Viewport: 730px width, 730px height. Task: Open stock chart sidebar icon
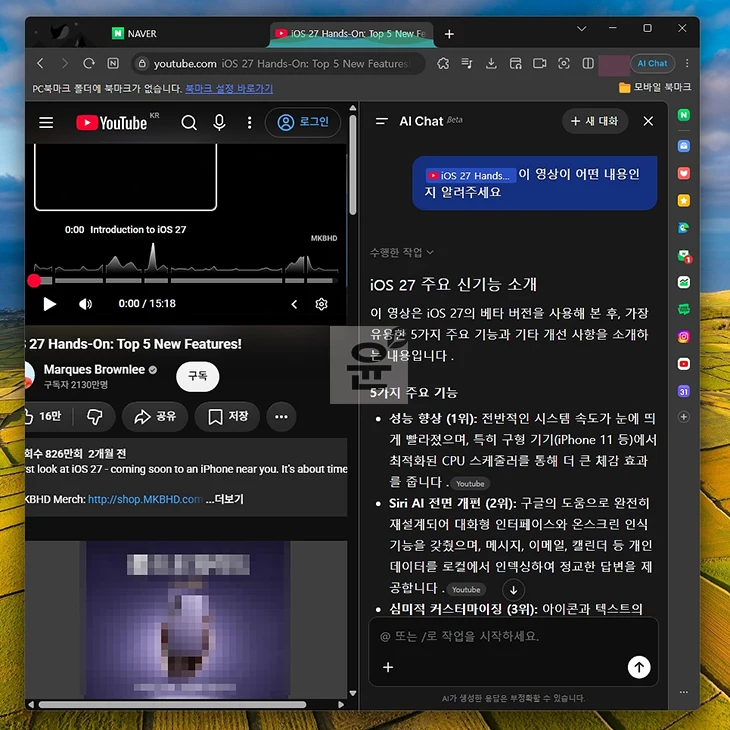683,282
